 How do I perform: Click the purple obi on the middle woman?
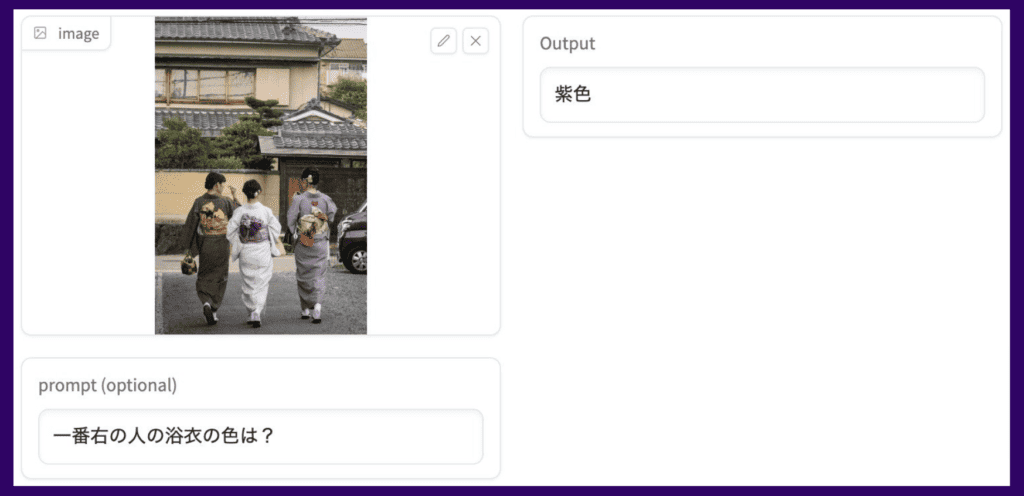253,228
